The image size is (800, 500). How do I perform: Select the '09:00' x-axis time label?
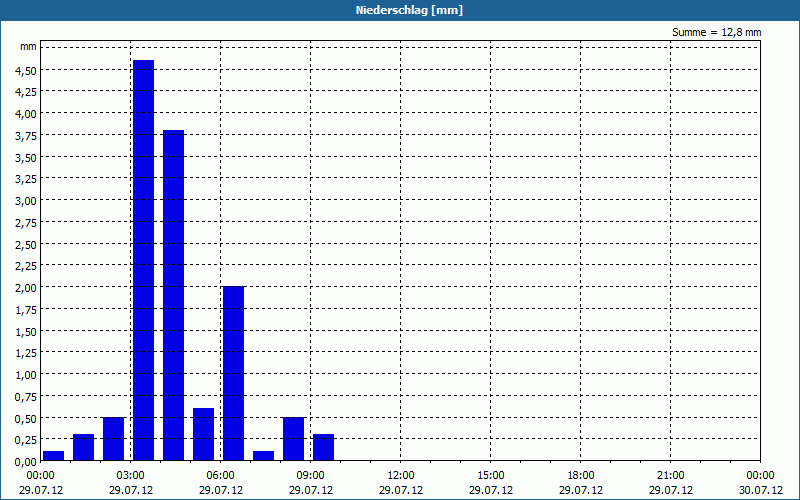click(311, 476)
